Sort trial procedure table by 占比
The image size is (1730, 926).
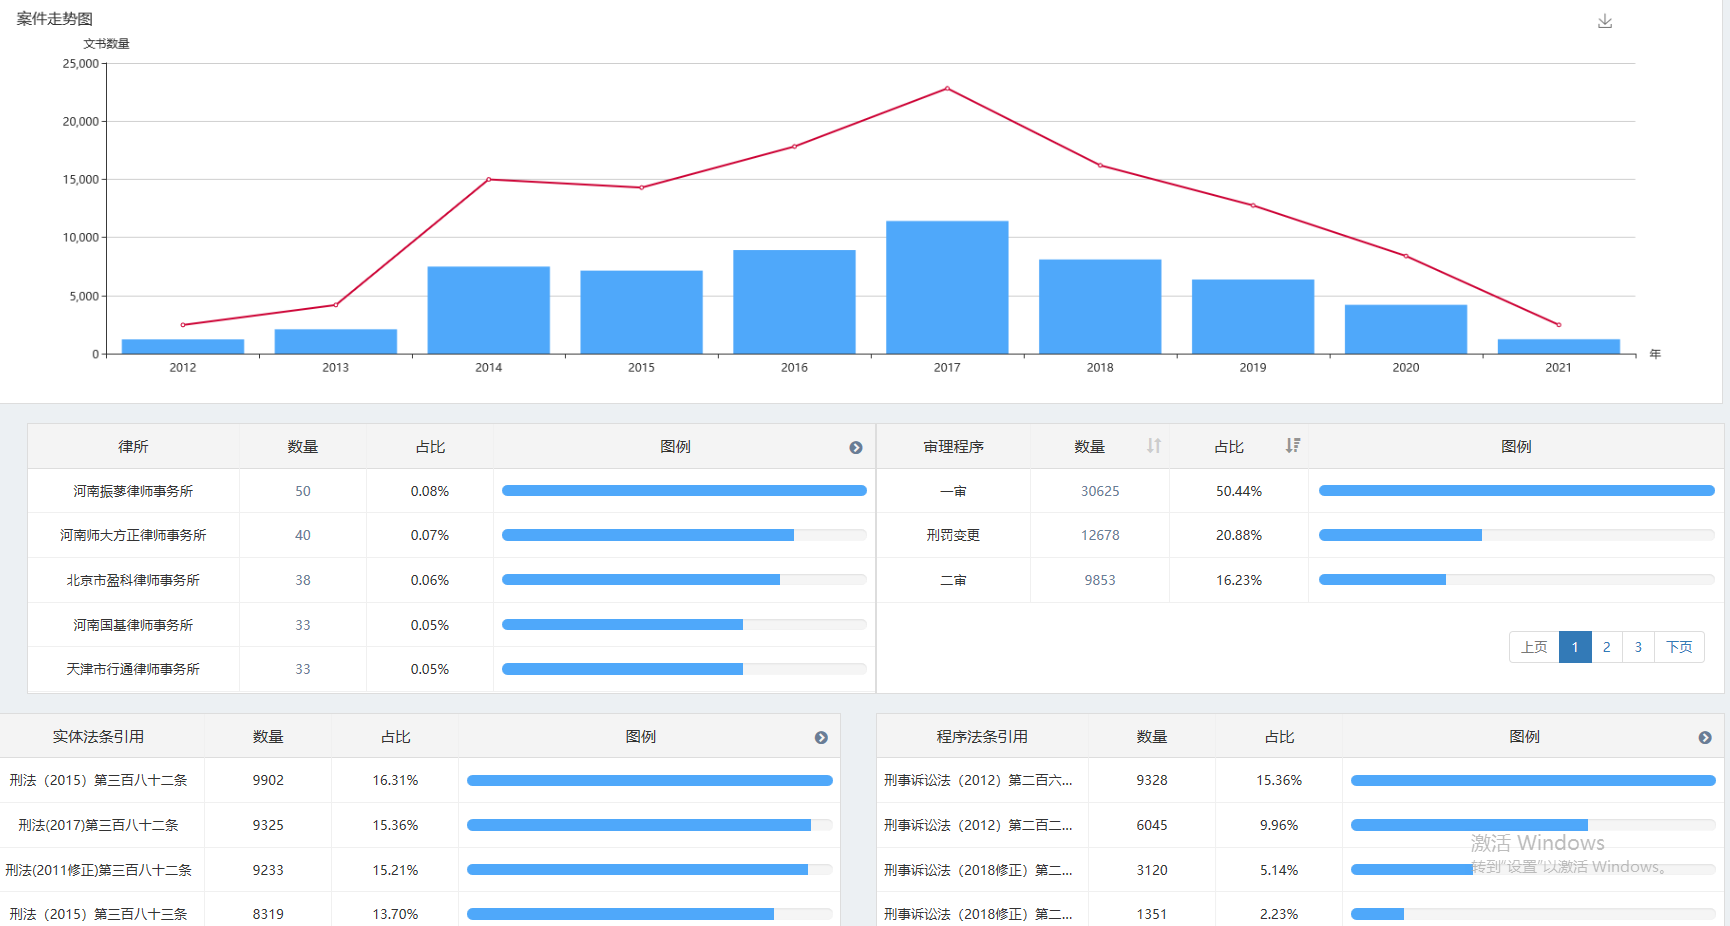tap(1293, 446)
